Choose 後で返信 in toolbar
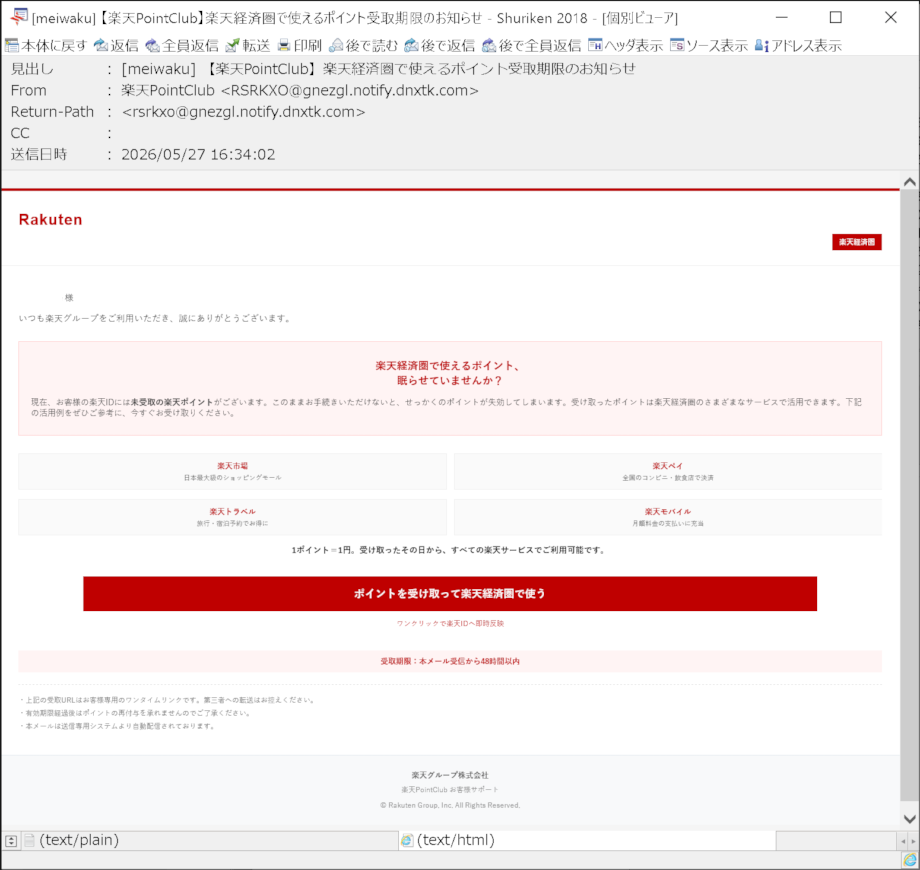Screen dimensions: 920x870 439,45
